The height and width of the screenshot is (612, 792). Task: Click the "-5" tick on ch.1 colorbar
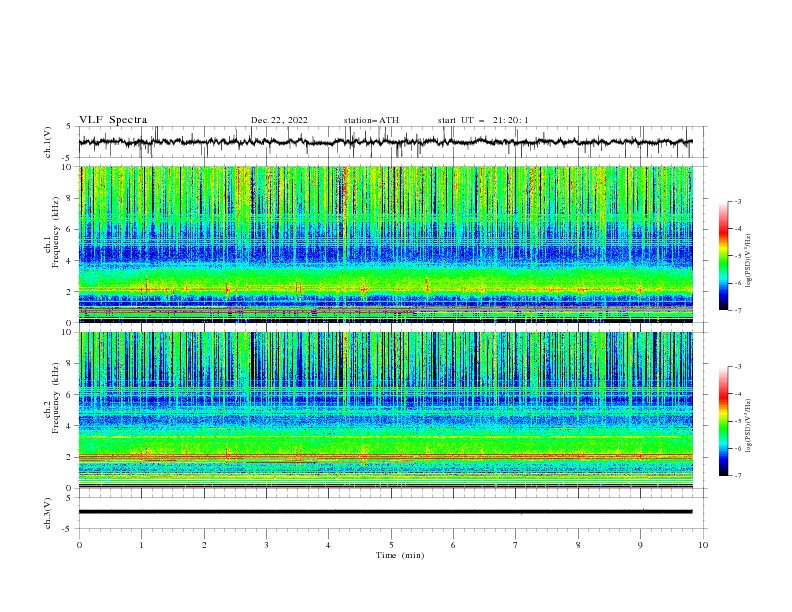[738, 256]
